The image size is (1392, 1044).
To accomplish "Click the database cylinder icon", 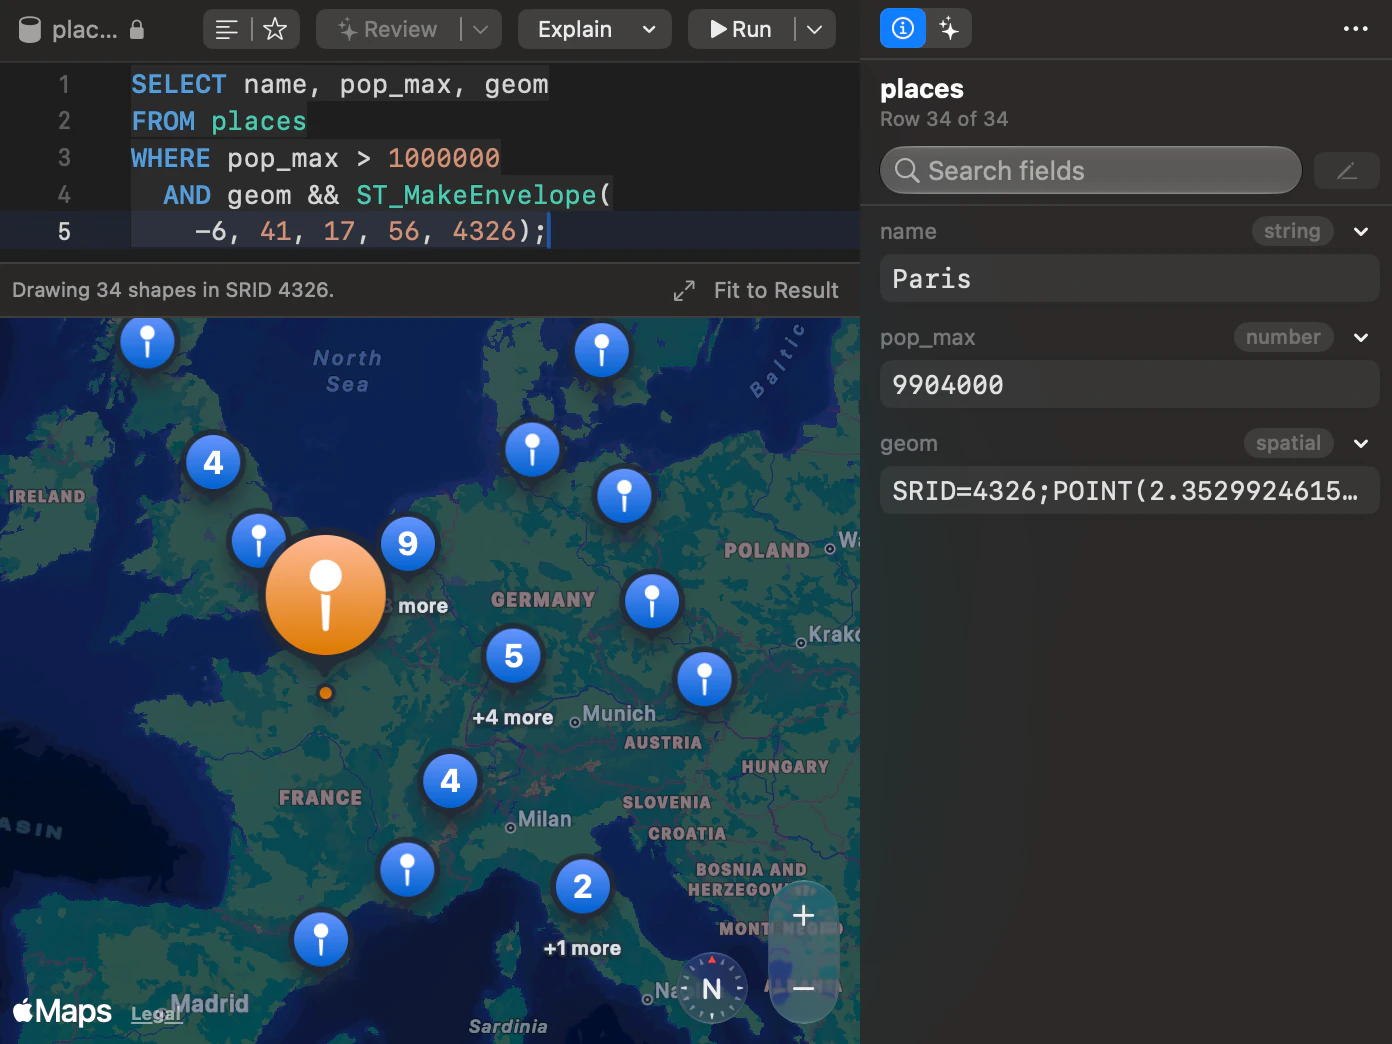I will click(x=31, y=30).
